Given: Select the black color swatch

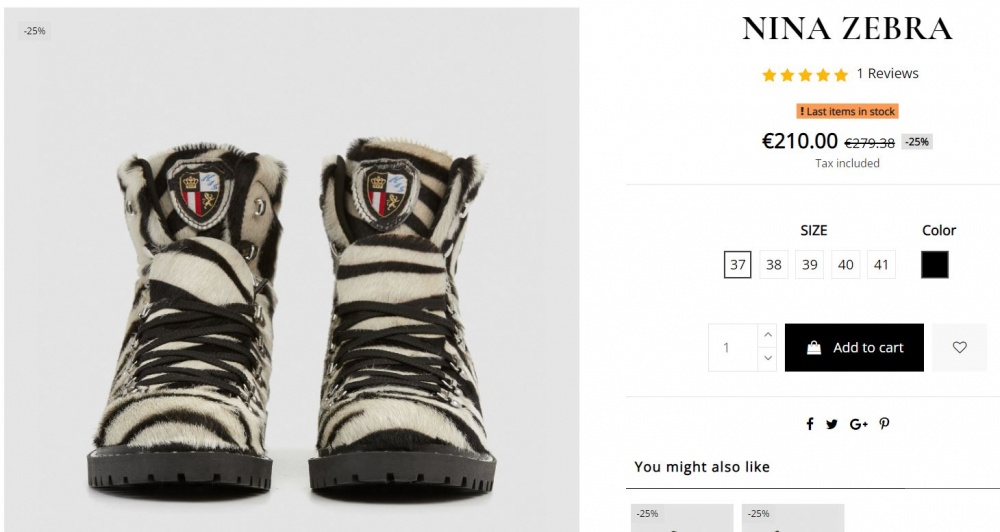Looking at the screenshot, I should [935, 265].
